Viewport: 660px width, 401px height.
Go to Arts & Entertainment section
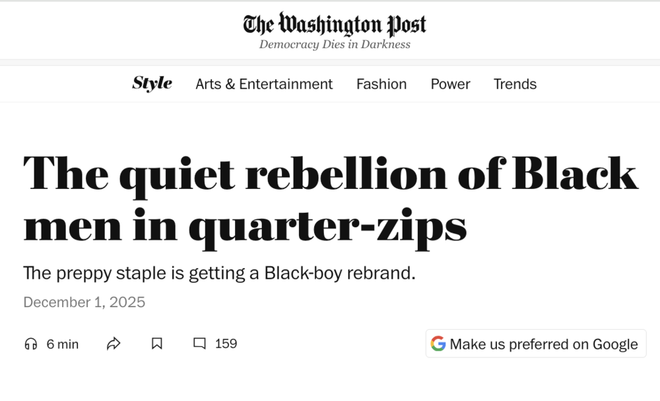264,84
